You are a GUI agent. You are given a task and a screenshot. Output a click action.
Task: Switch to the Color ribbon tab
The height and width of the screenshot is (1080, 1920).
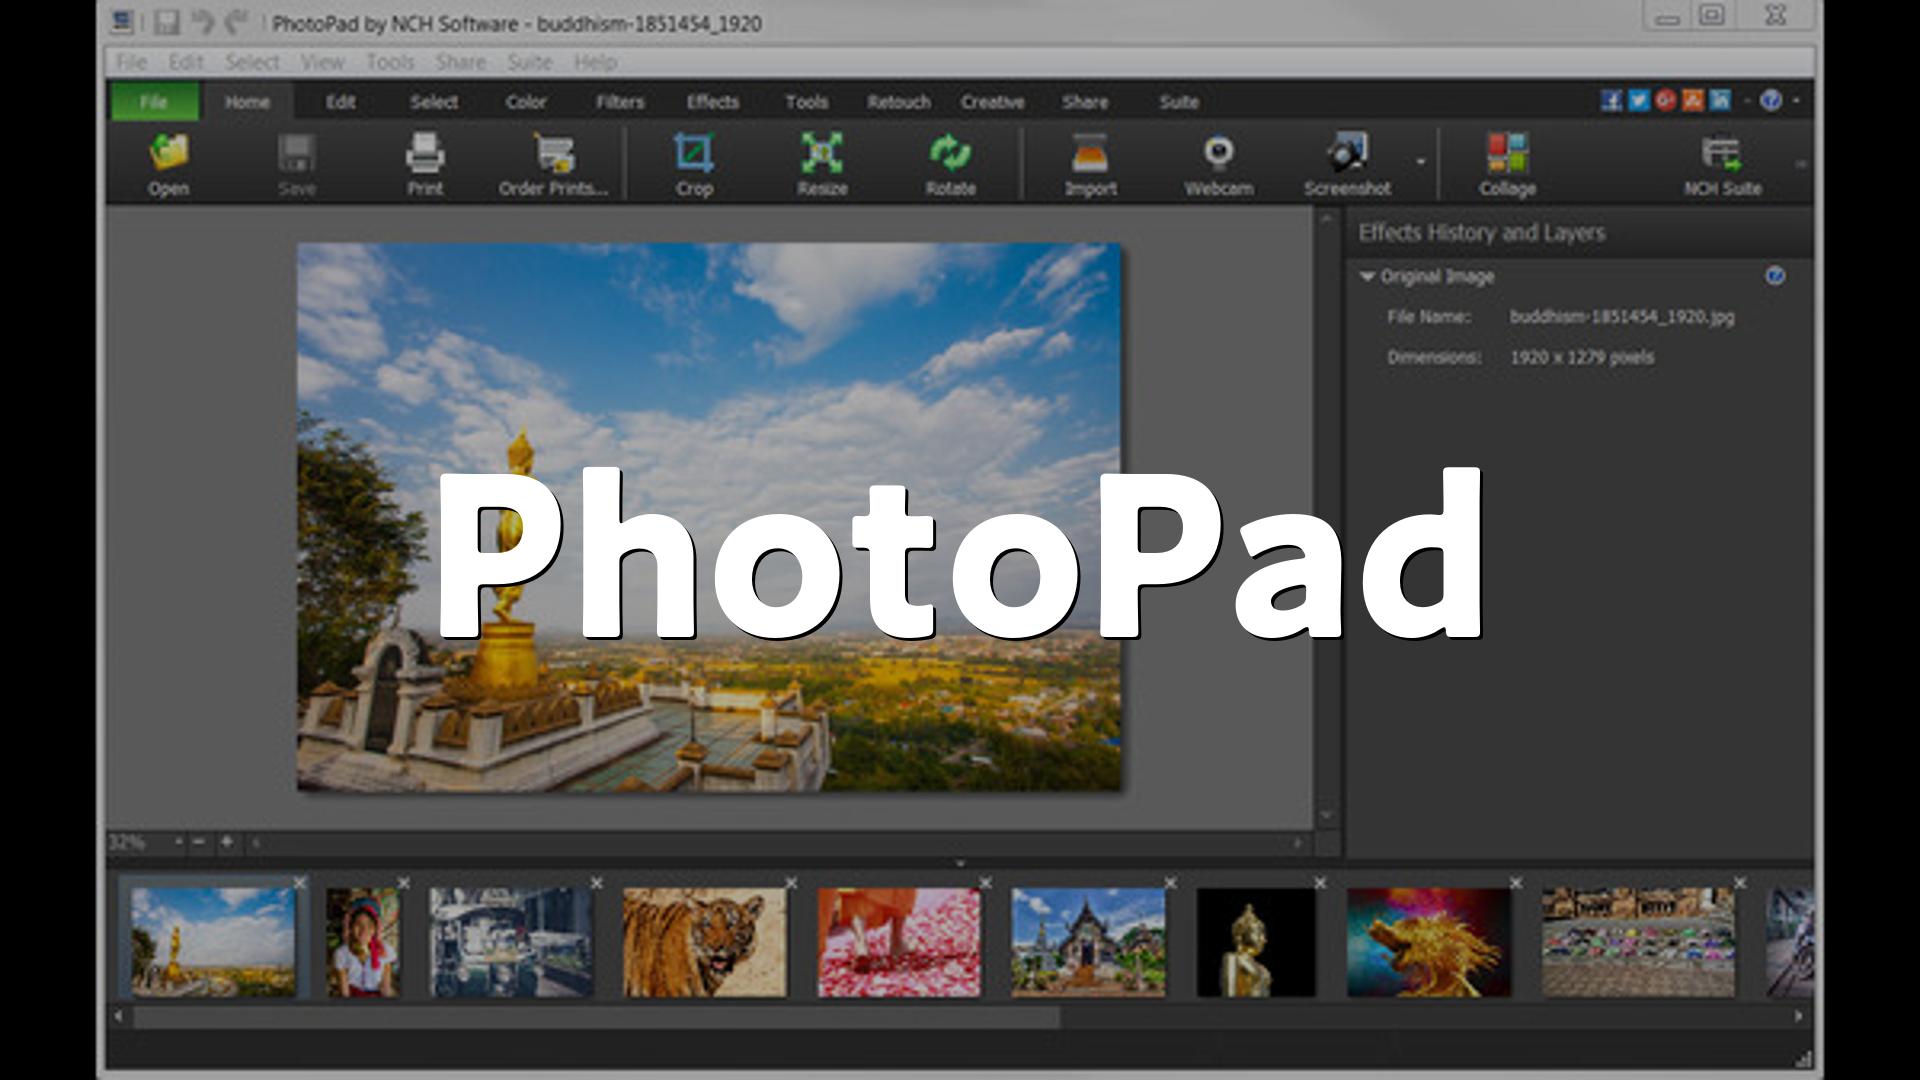point(526,102)
